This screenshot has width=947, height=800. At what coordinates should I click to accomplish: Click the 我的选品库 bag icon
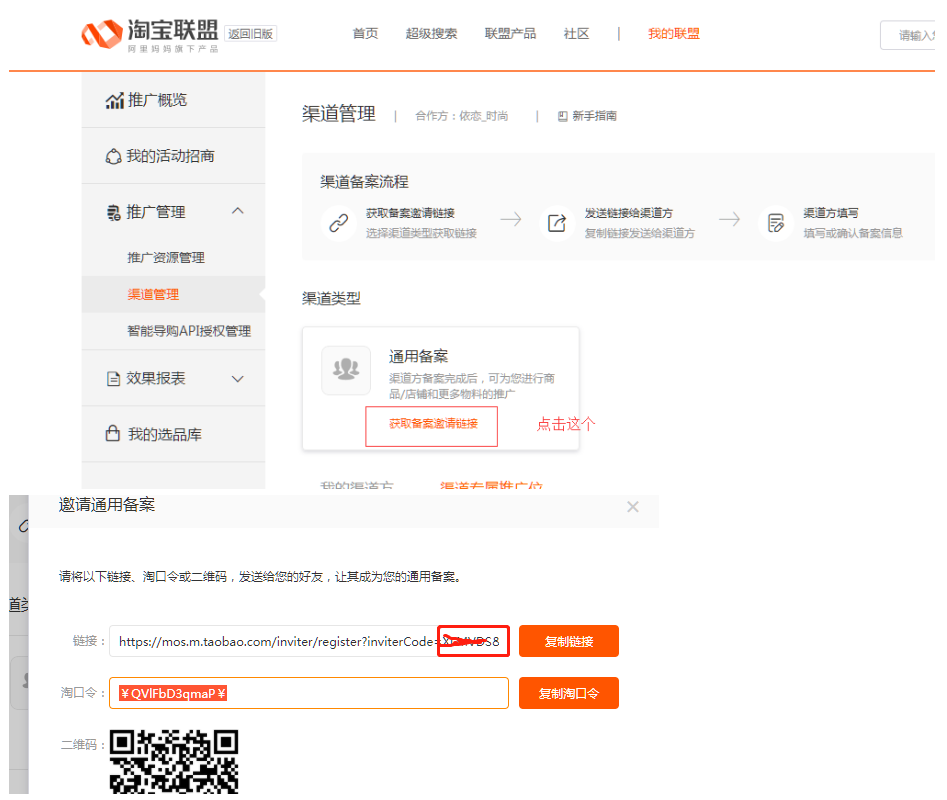pos(113,434)
